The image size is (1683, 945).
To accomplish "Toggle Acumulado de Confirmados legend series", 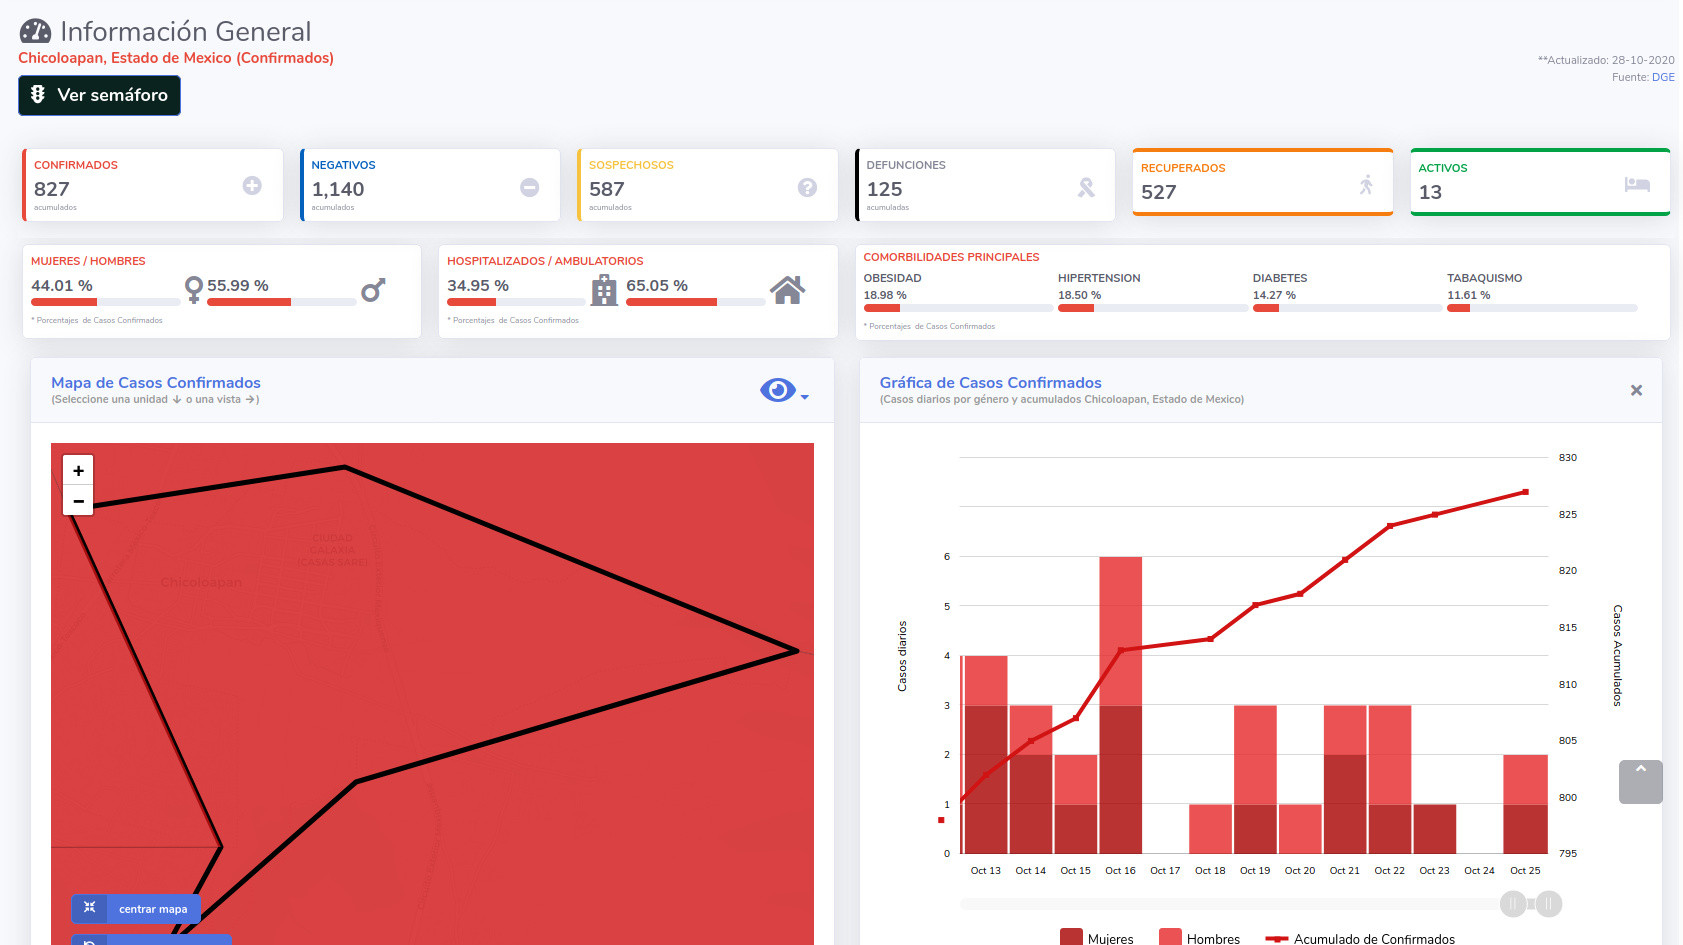I will pos(1360,938).
